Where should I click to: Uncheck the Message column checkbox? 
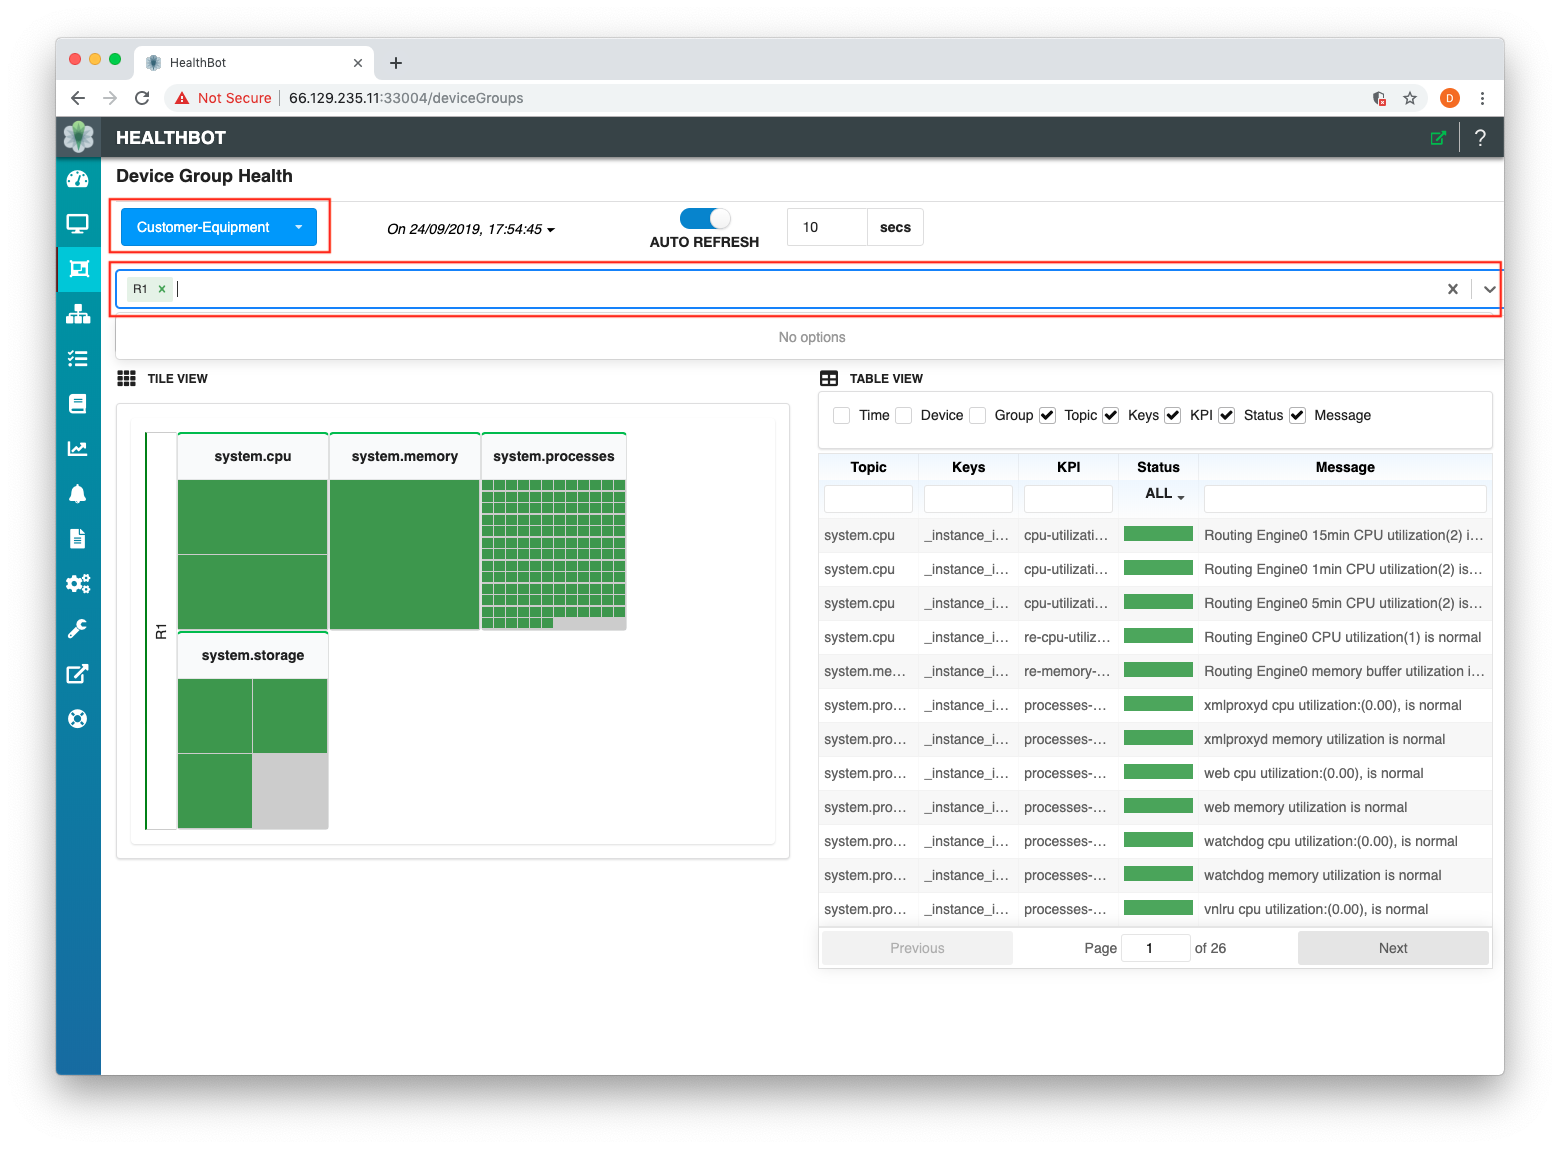click(1297, 415)
